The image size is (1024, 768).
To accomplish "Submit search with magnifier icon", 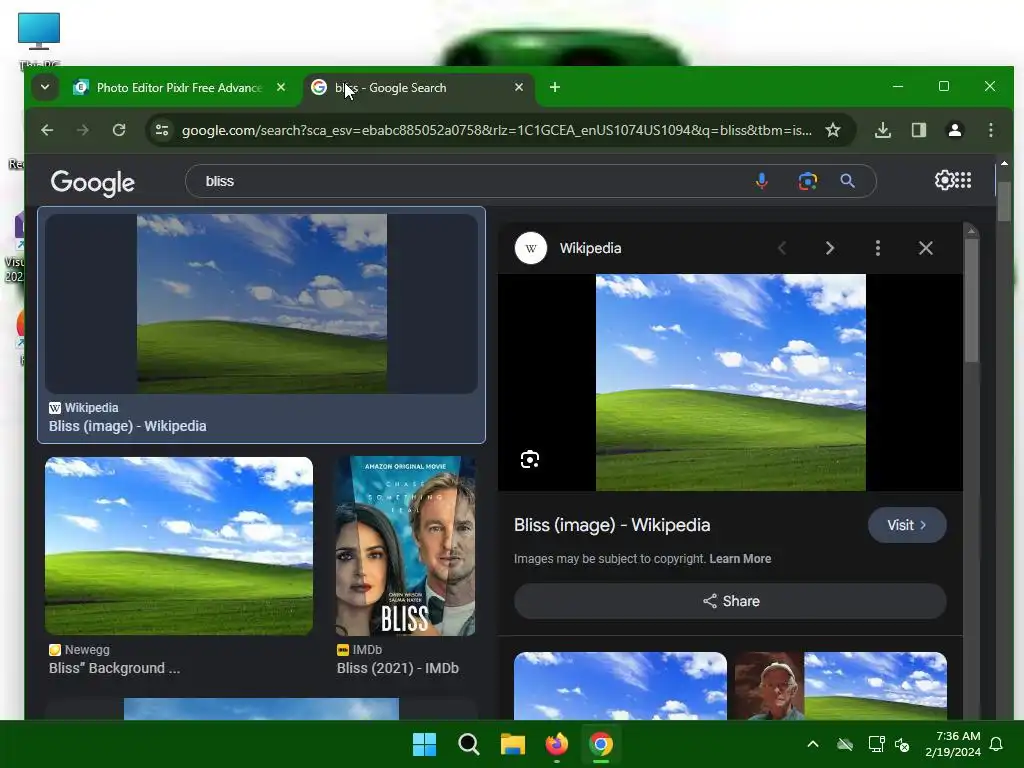I will point(847,181).
